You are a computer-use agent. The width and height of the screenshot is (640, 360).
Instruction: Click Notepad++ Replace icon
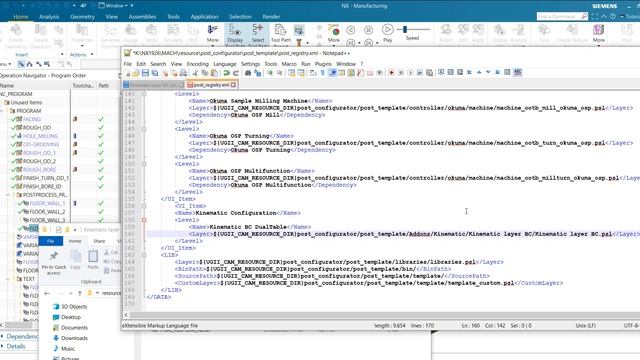258,73
